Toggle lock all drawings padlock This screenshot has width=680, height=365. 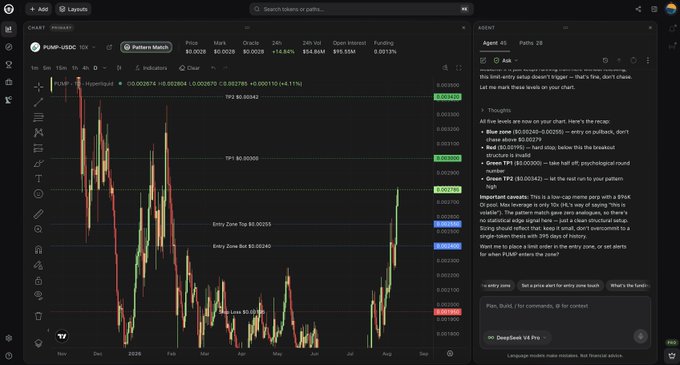point(39,280)
